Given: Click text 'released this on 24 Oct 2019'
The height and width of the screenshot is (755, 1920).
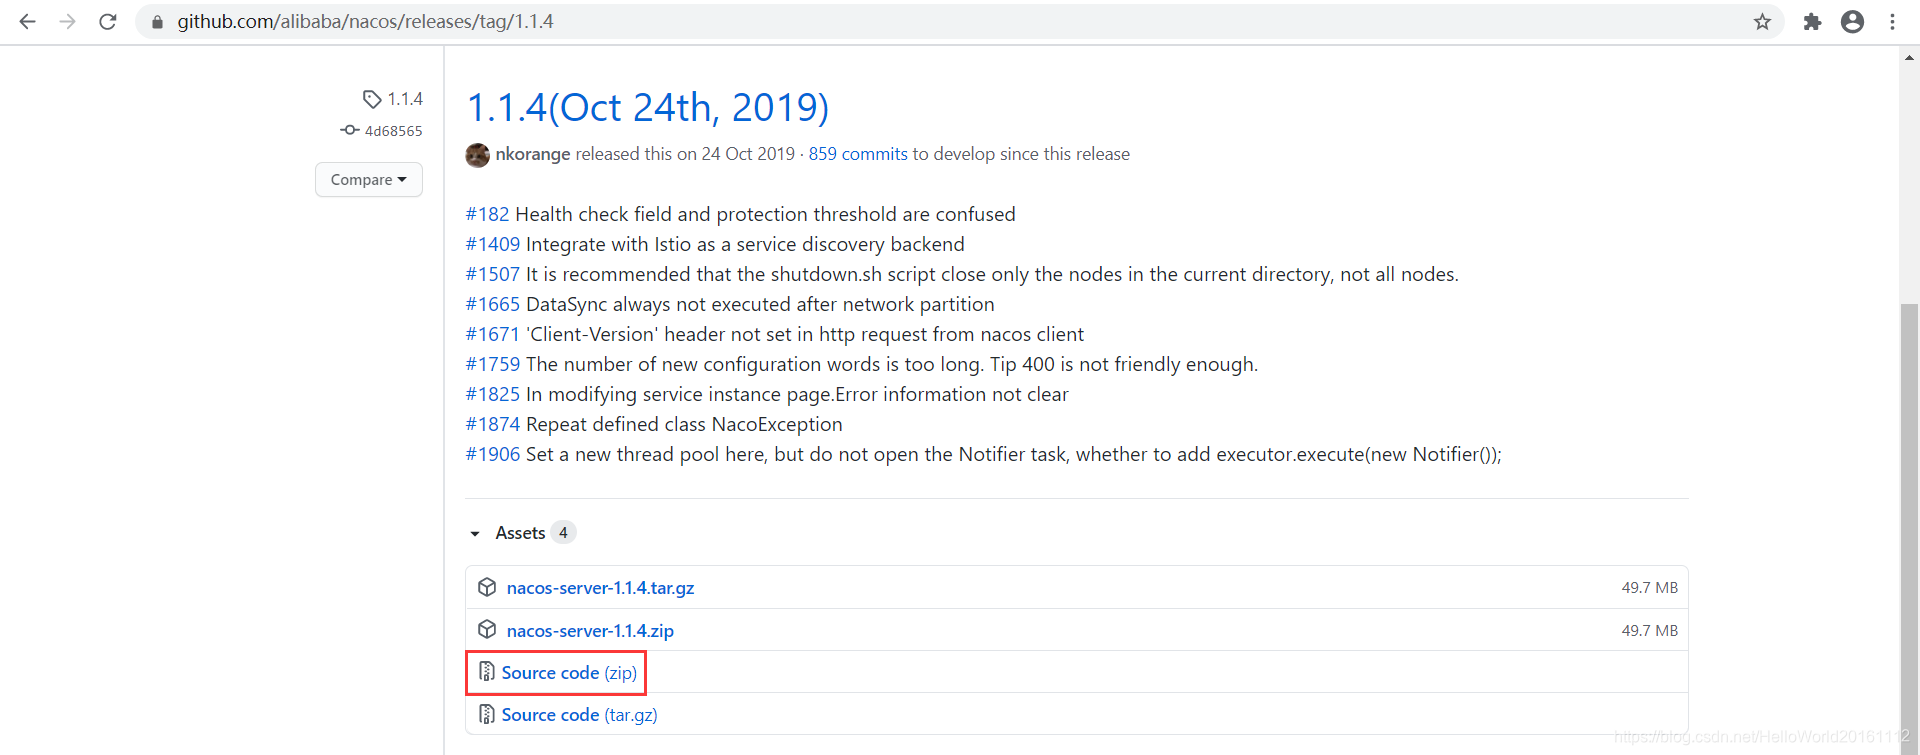Looking at the screenshot, I should tap(685, 154).
